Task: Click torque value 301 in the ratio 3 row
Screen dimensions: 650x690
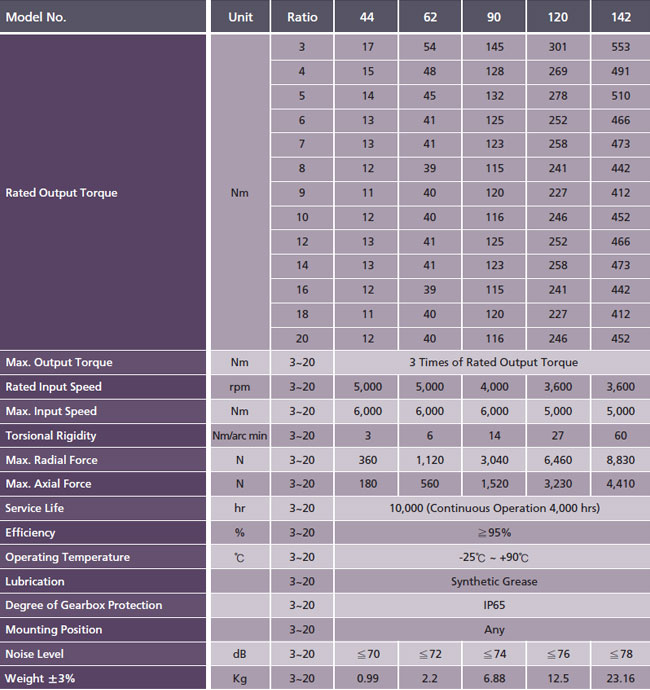Action: [x=558, y=47]
